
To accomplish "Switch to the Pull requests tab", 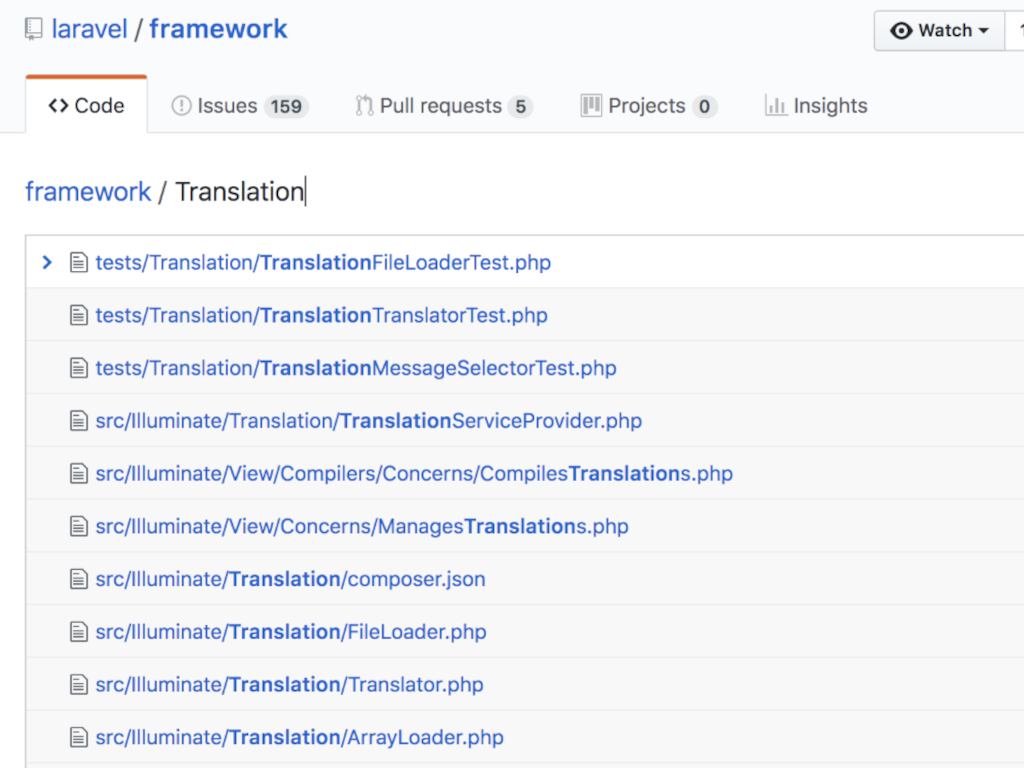I will (444, 106).
